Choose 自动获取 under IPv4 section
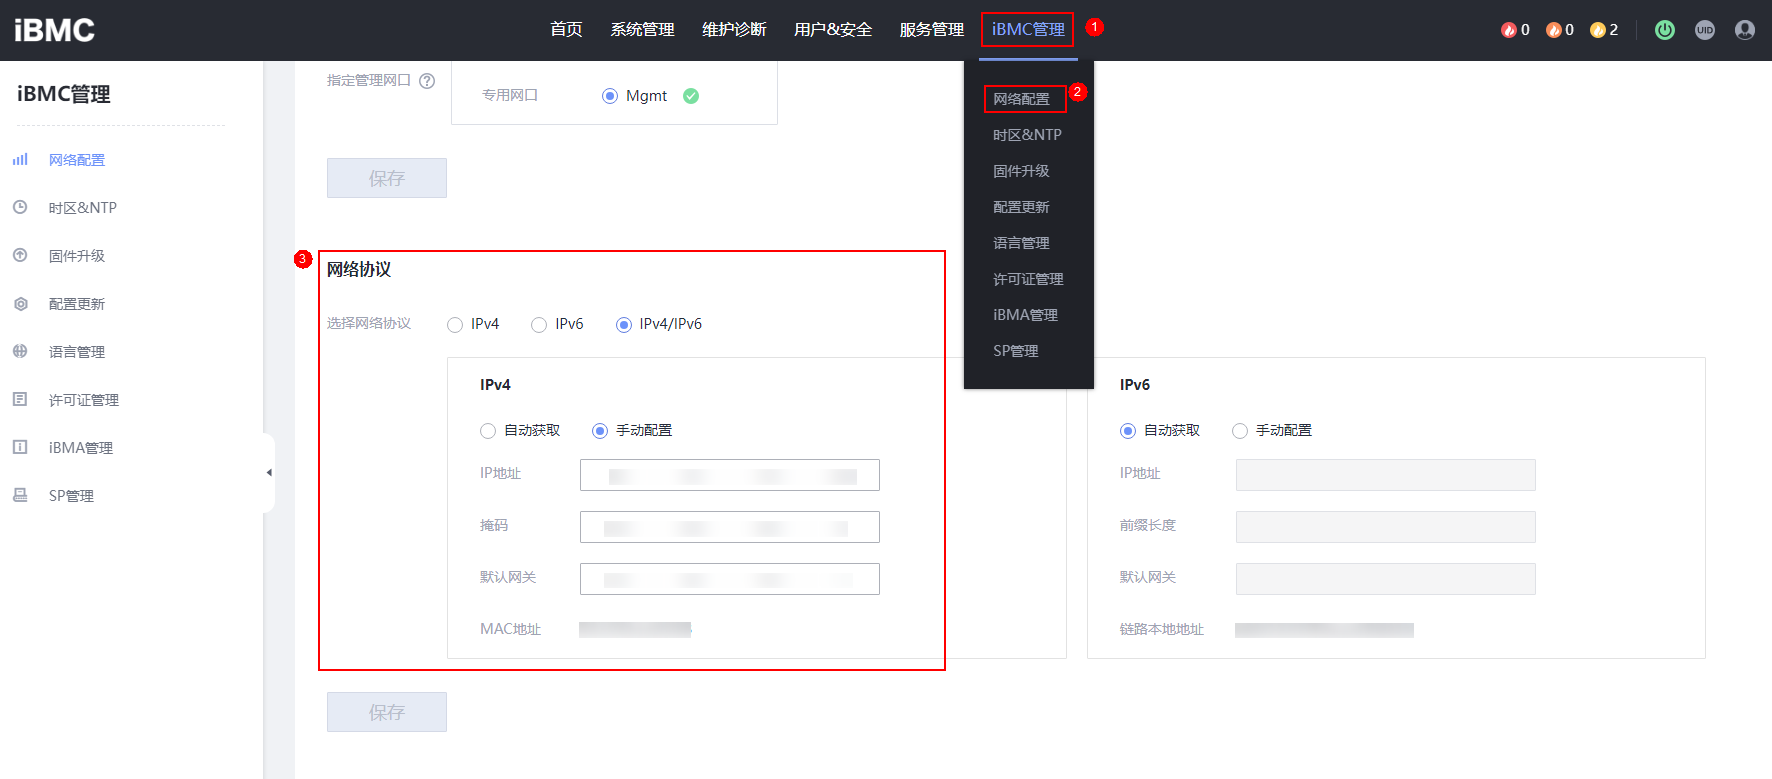The width and height of the screenshot is (1772, 779). point(488,431)
